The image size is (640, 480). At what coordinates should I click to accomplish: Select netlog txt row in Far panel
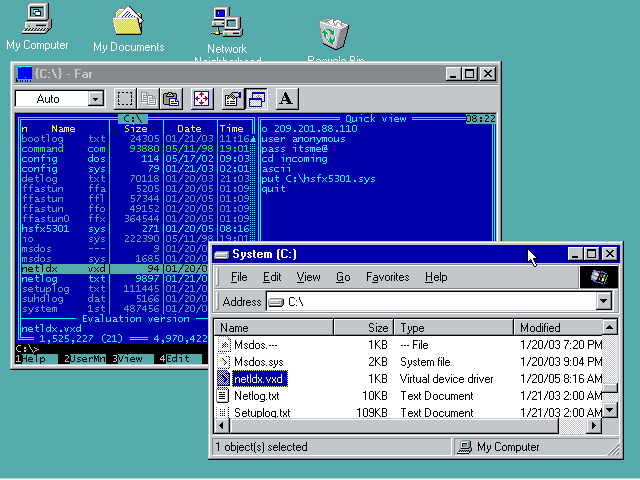pyautogui.click(x=115, y=279)
